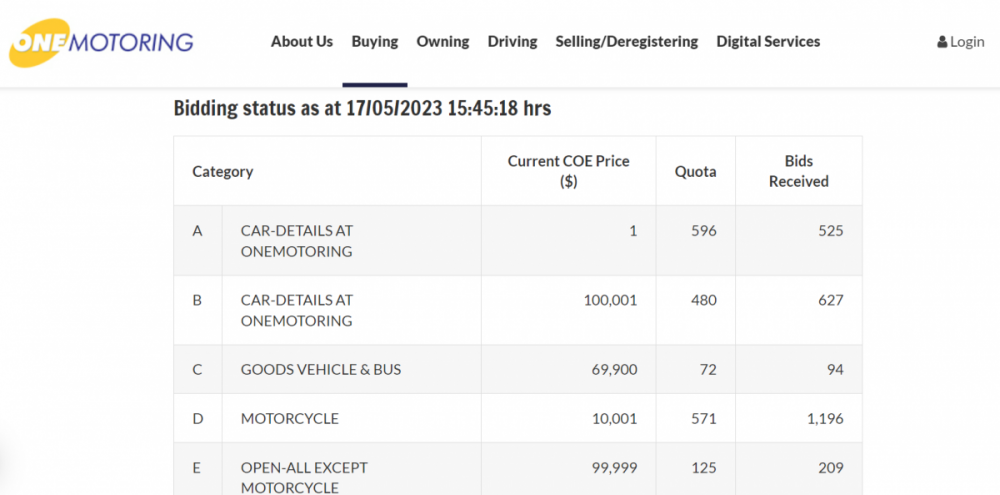Click the bidding status timestamp heading
Image resolution: width=1000 pixels, height=495 pixels.
[x=362, y=108]
